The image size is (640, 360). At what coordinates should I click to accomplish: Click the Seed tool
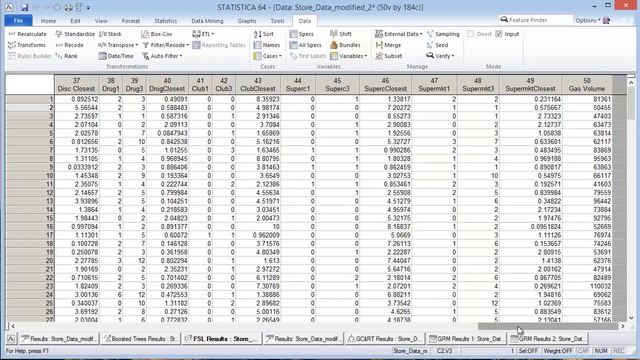(x=438, y=45)
